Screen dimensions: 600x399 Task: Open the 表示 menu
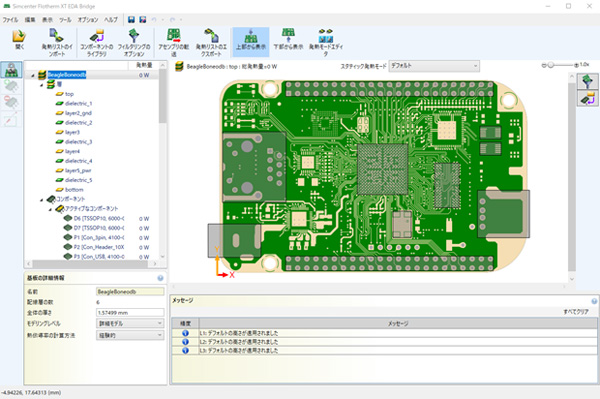point(47,20)
